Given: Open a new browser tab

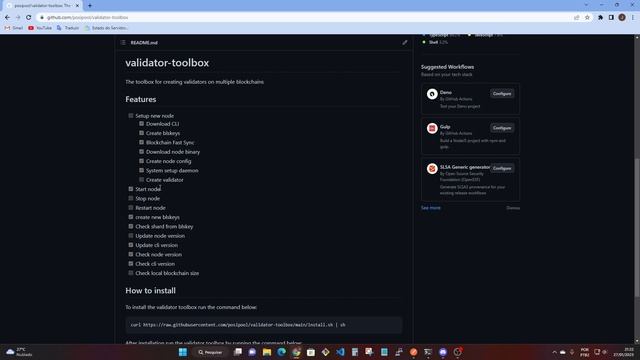Looking at the screenshot, I should [90, 6].
